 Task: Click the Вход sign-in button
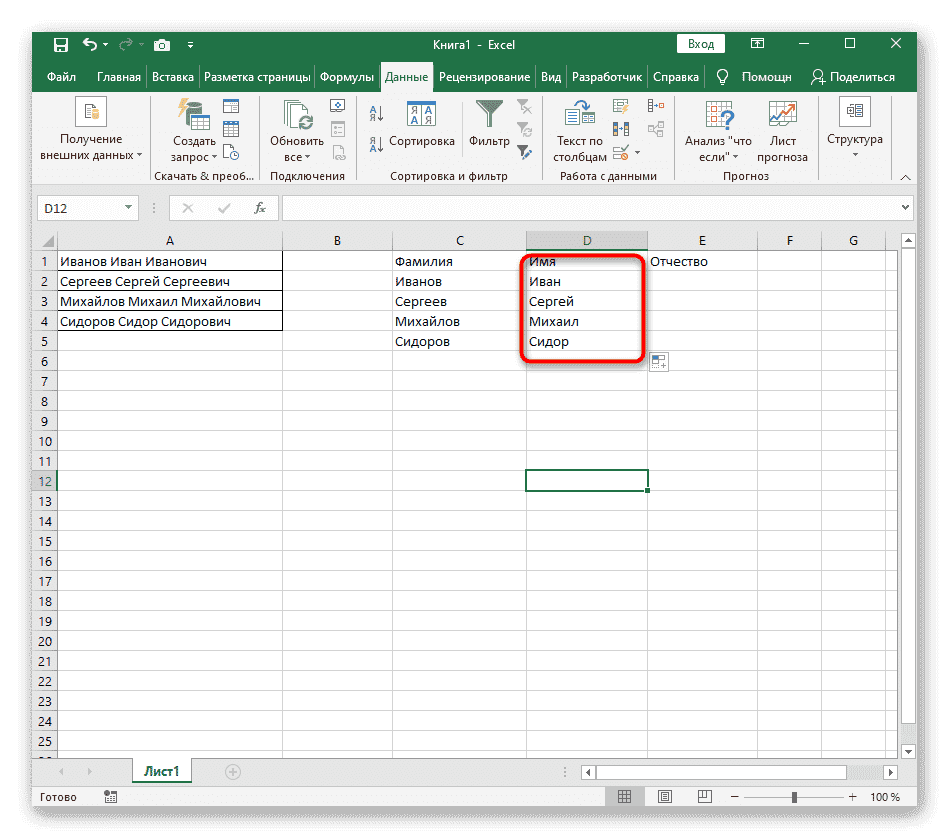[x=700, y=43]
